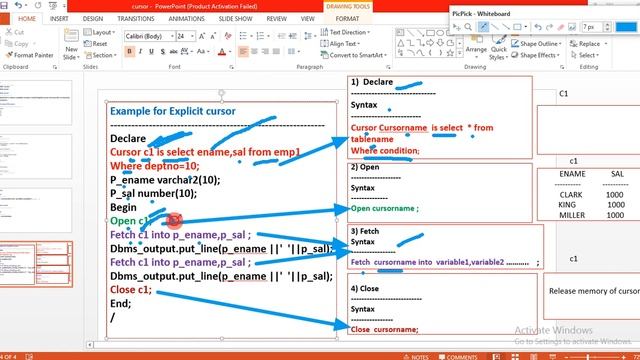The width and height of the screenshot is (640, 360).
Task: Open the Change Case menu
Action: (202, 51)
